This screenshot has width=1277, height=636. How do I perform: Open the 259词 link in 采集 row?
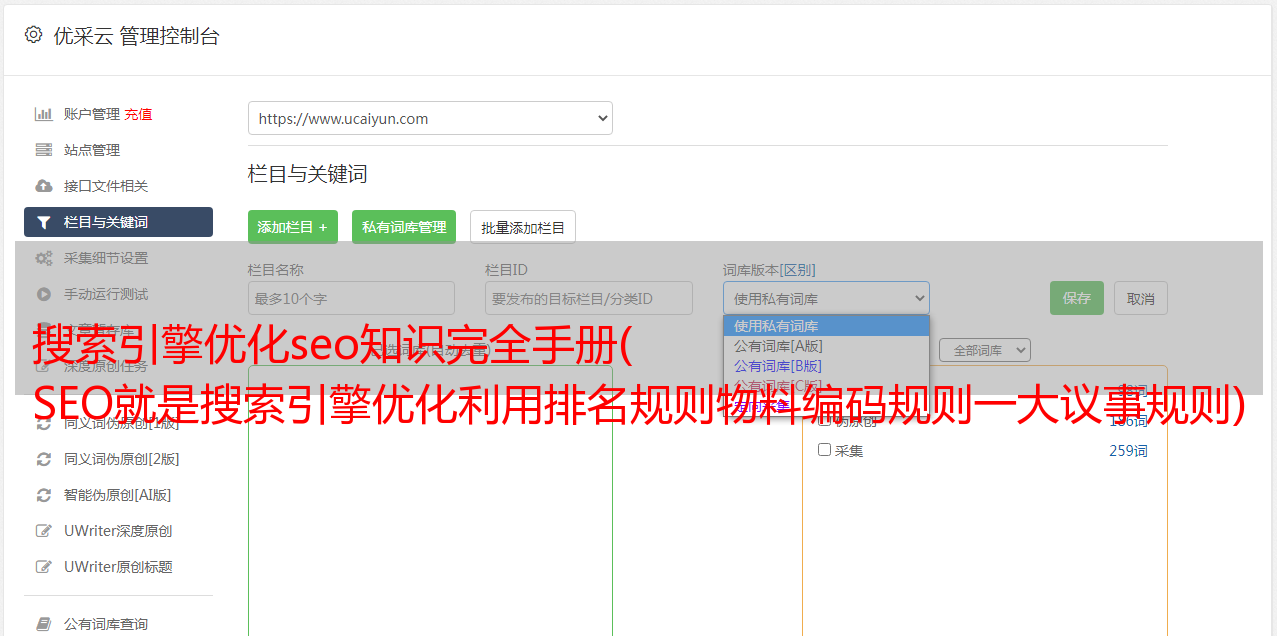point(1128,451)
